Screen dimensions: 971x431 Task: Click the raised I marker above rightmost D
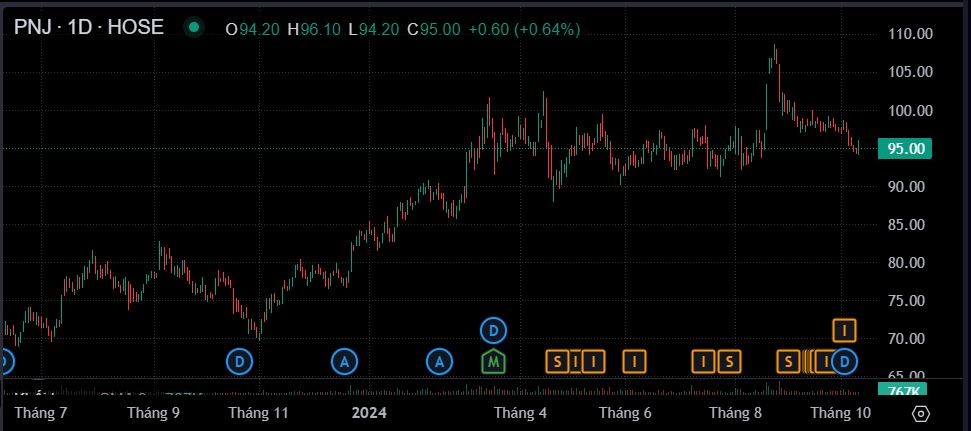point(844,329)
